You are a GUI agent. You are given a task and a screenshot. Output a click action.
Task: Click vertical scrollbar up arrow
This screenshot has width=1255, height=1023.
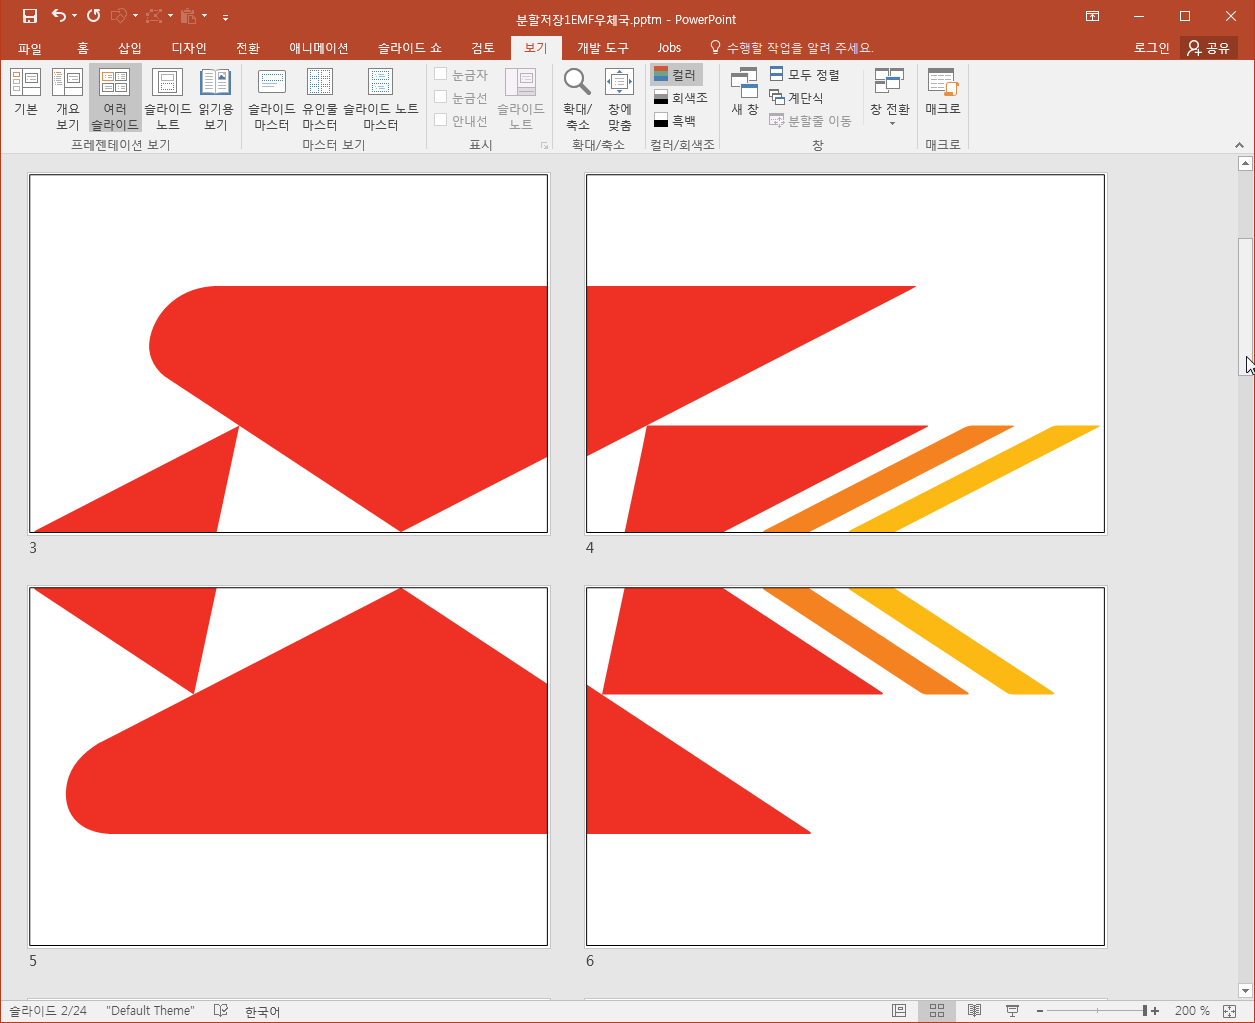[1245, 163]
